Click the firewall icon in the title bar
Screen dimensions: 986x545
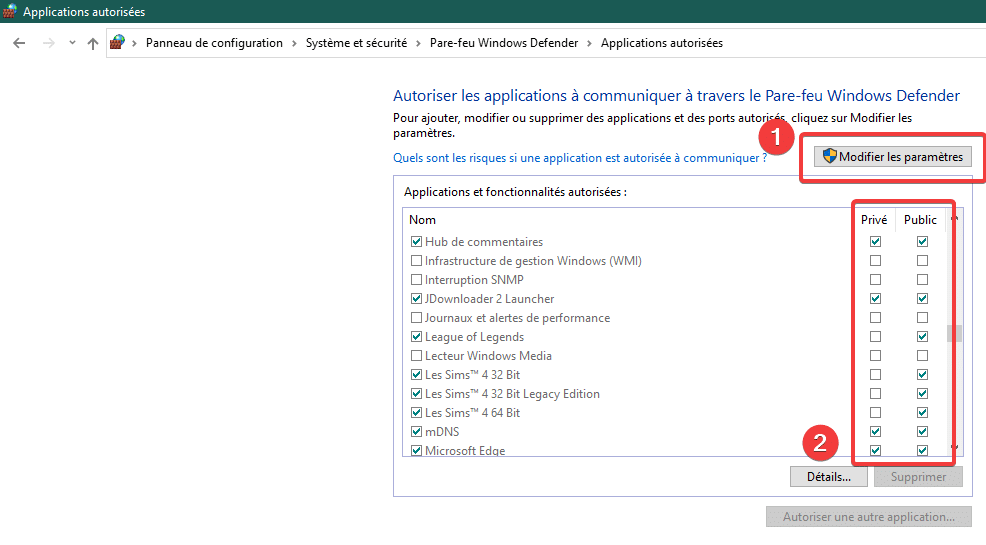click(x=9, y=11)
